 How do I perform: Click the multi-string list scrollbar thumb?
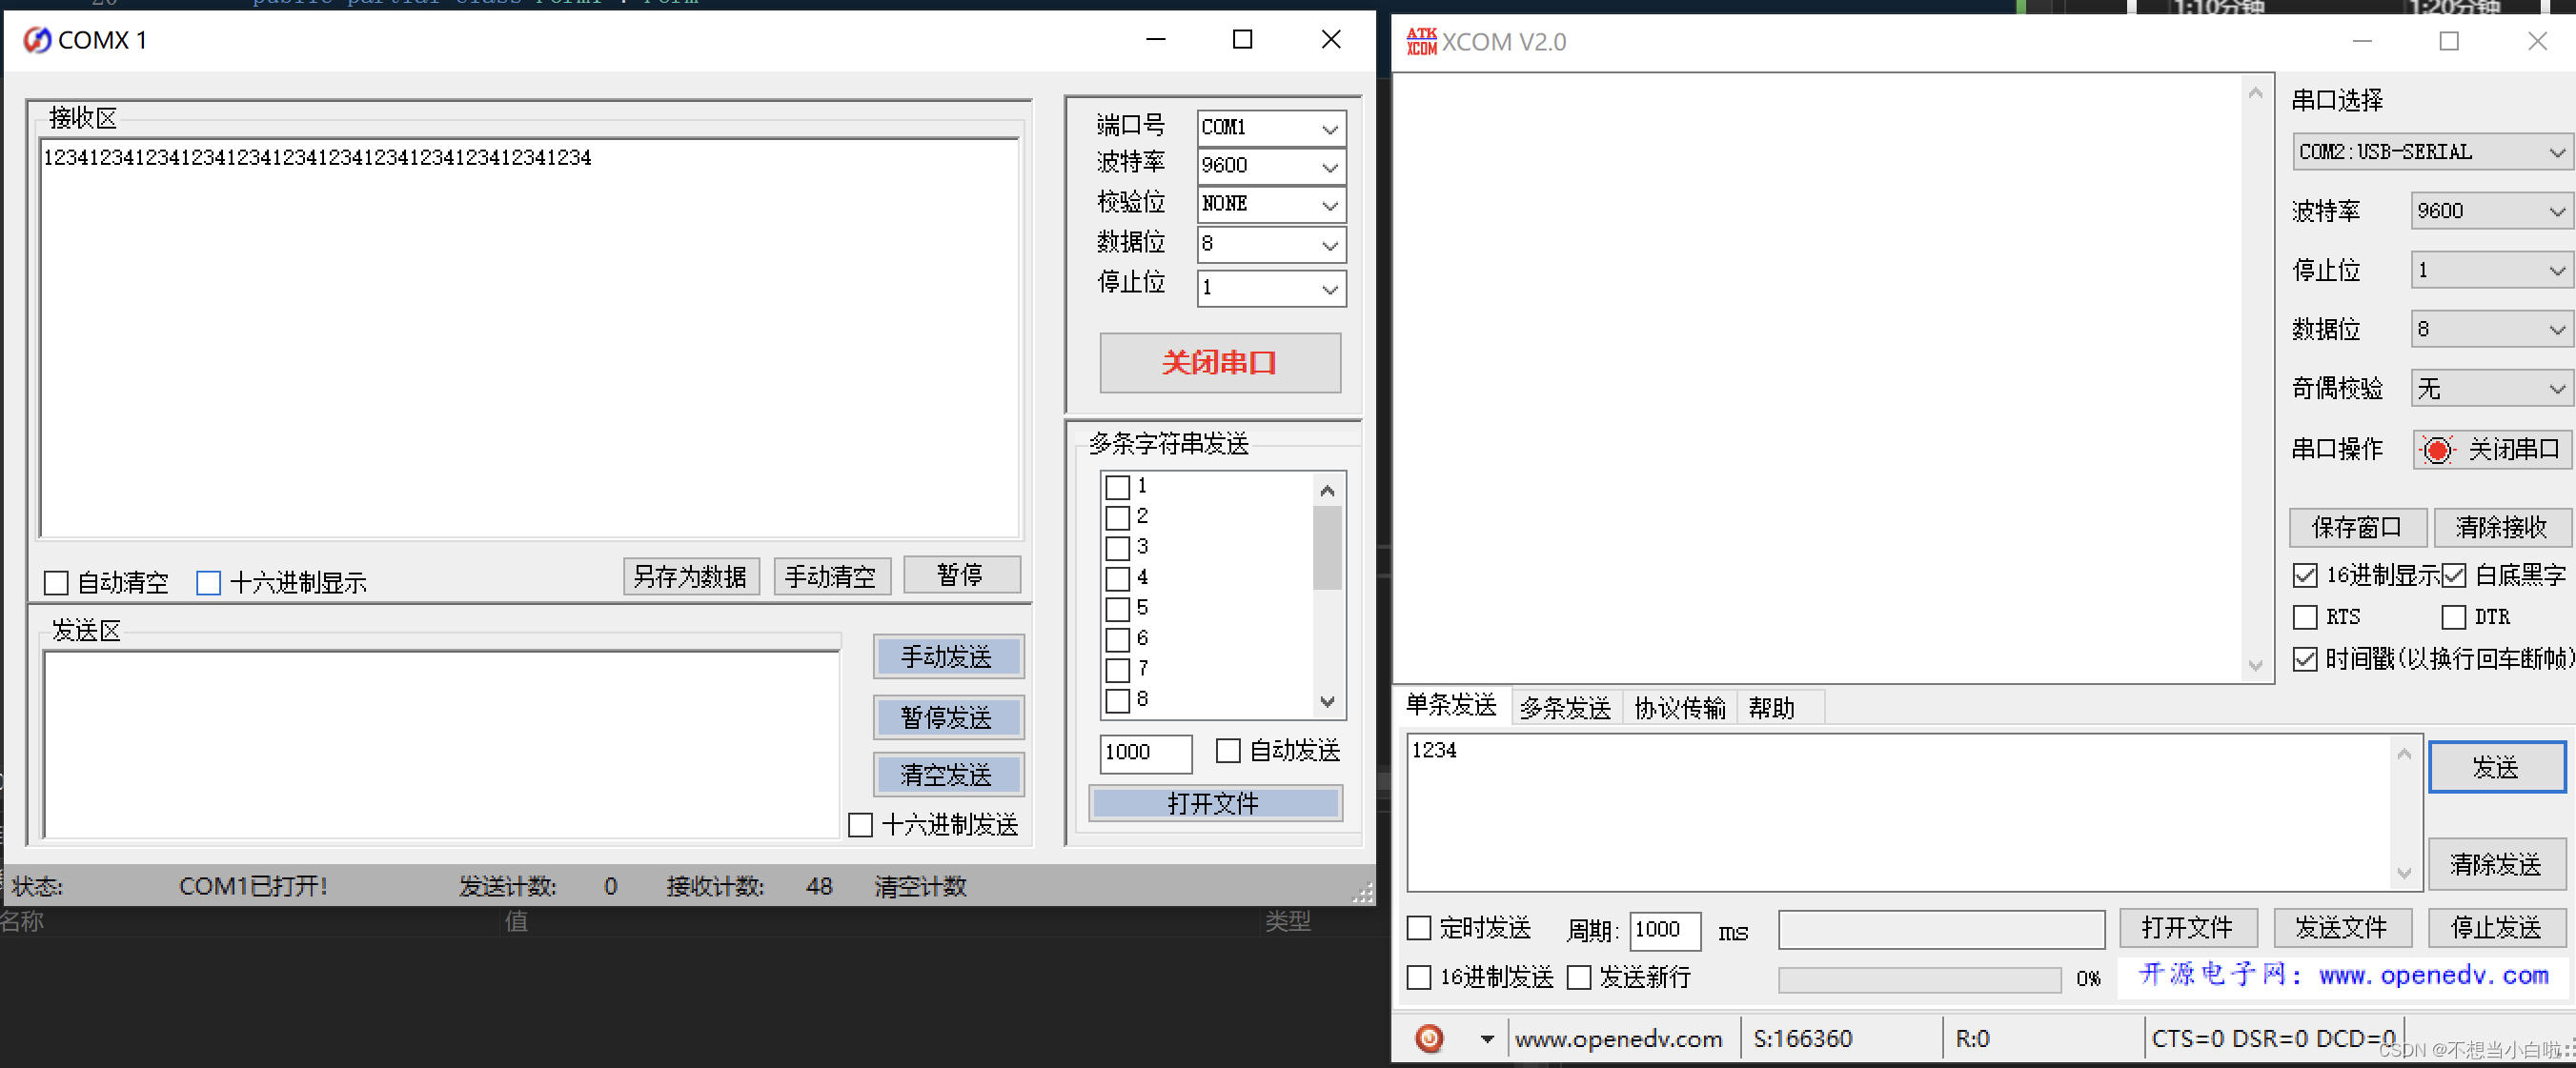click(1327, 548)
